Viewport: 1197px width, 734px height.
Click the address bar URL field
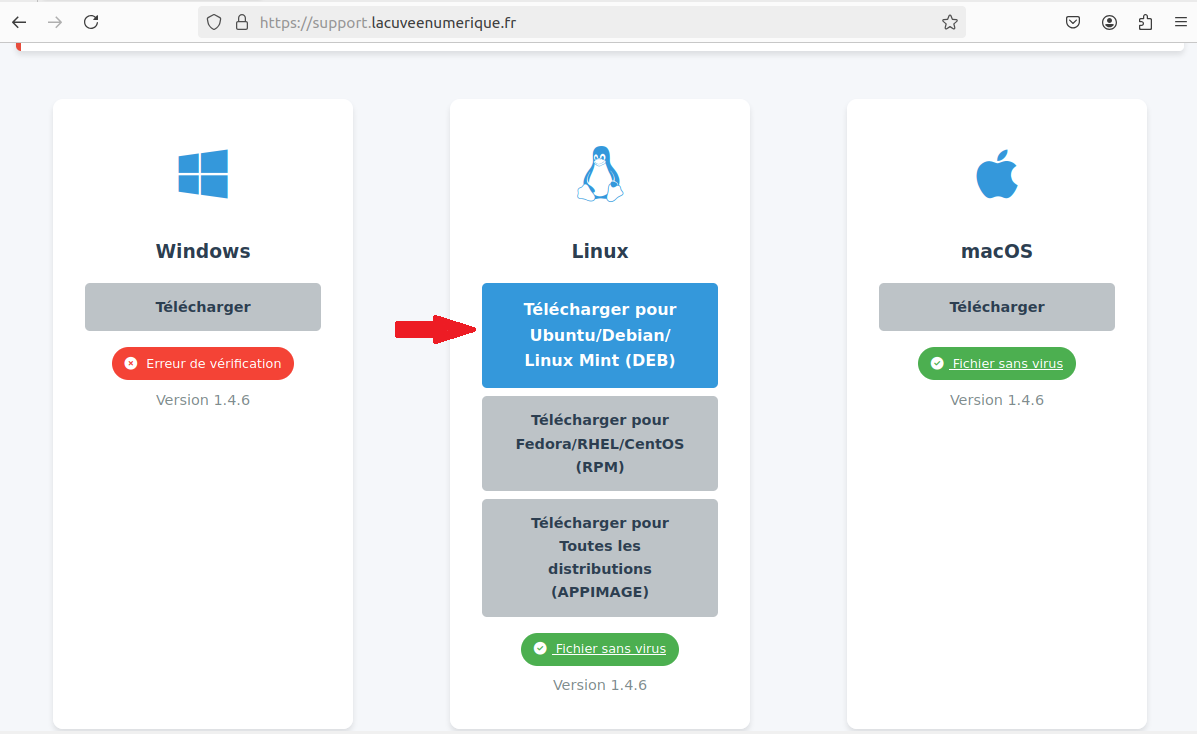click(580, 22)
